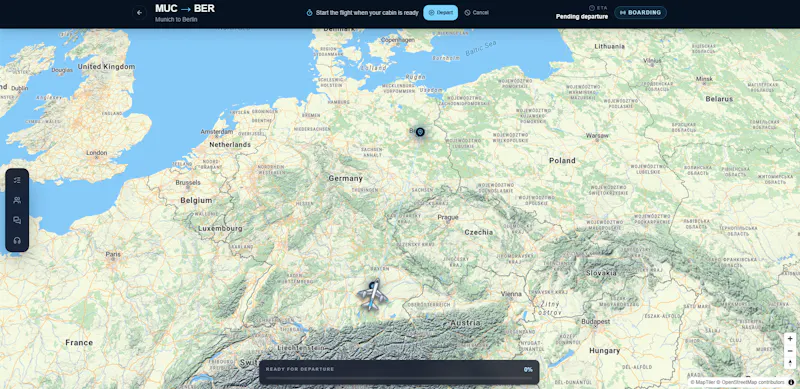Toggle map attribution info icon
Viewport: 800px width, 389px height.
click(791, 382)
